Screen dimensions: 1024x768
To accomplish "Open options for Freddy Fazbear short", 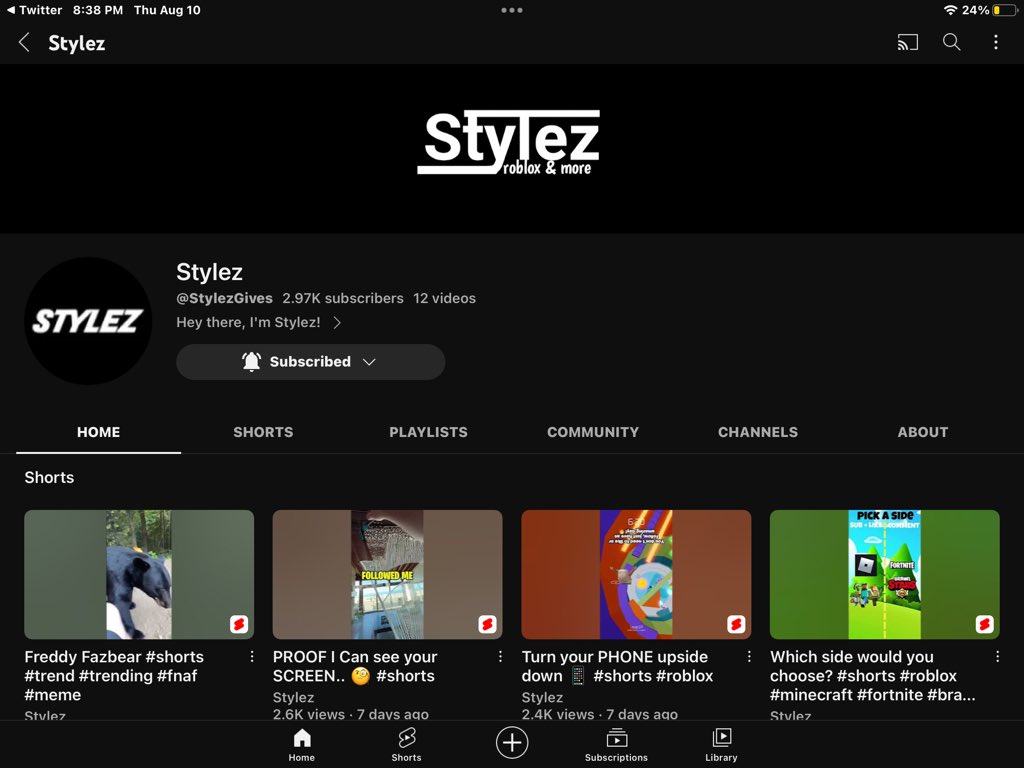I will coord(252,657).
